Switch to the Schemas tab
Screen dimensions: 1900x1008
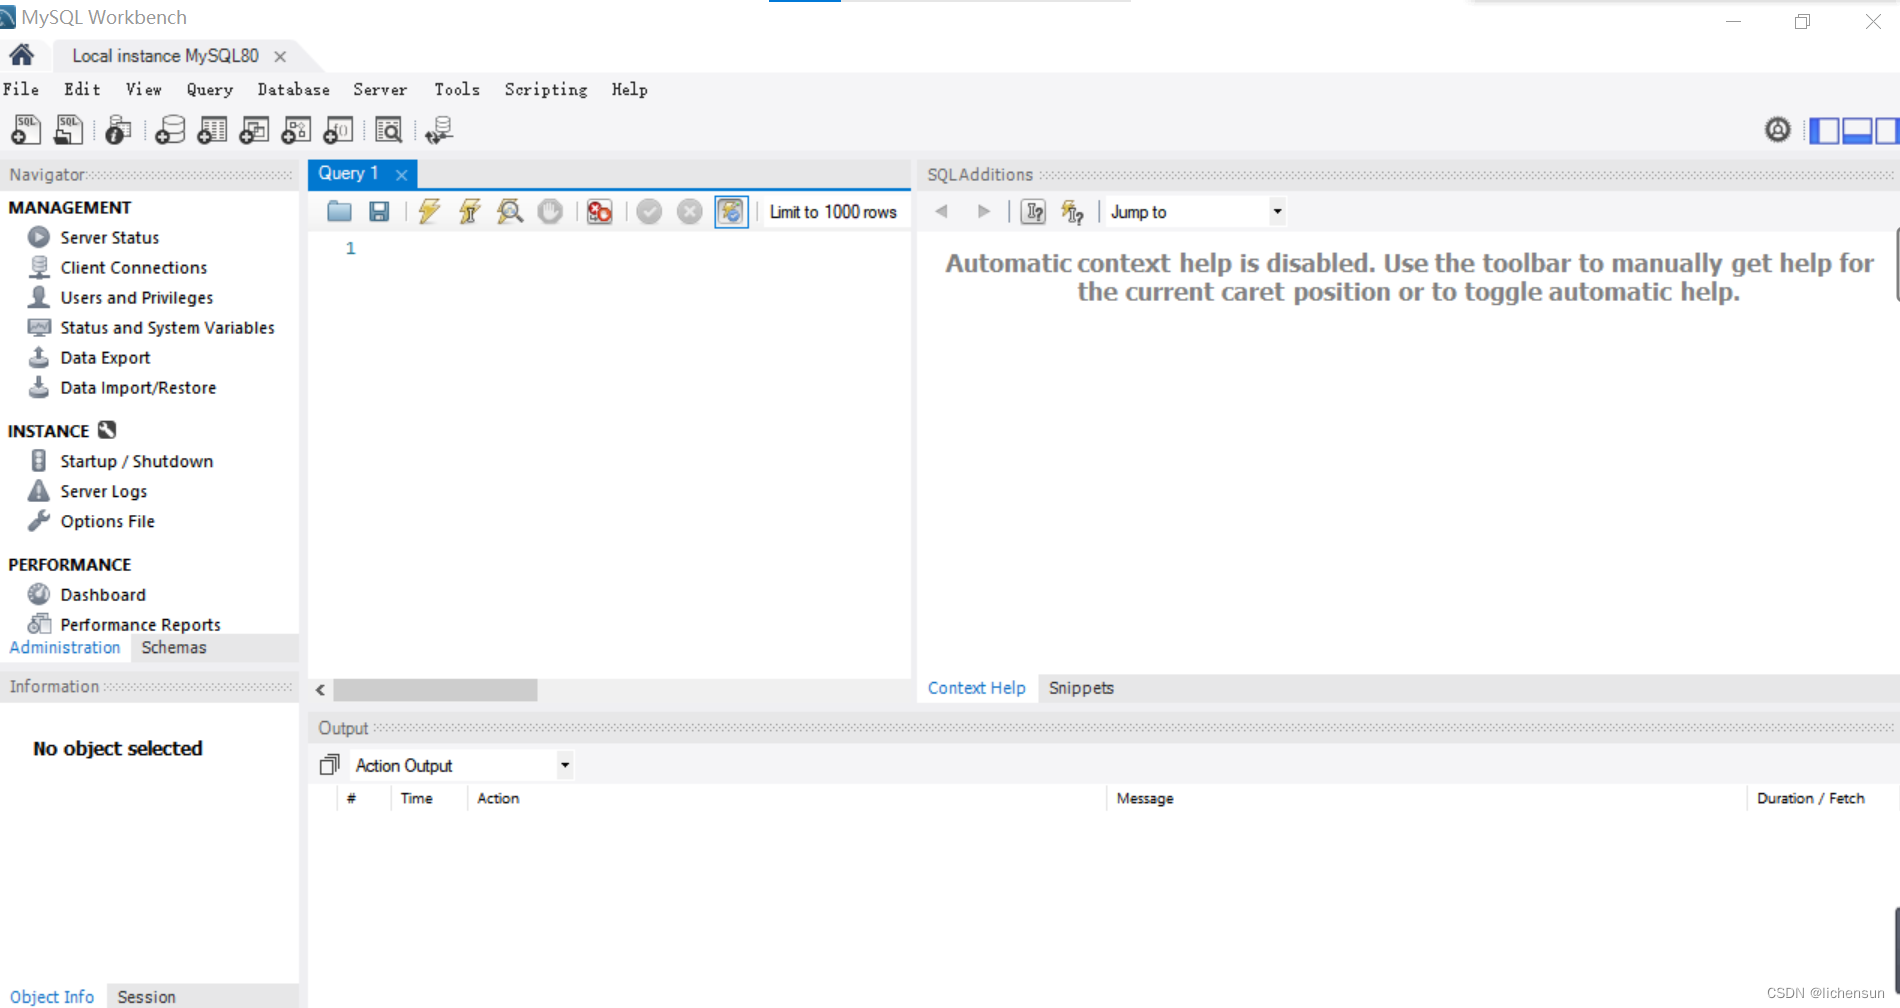(174, 647)
